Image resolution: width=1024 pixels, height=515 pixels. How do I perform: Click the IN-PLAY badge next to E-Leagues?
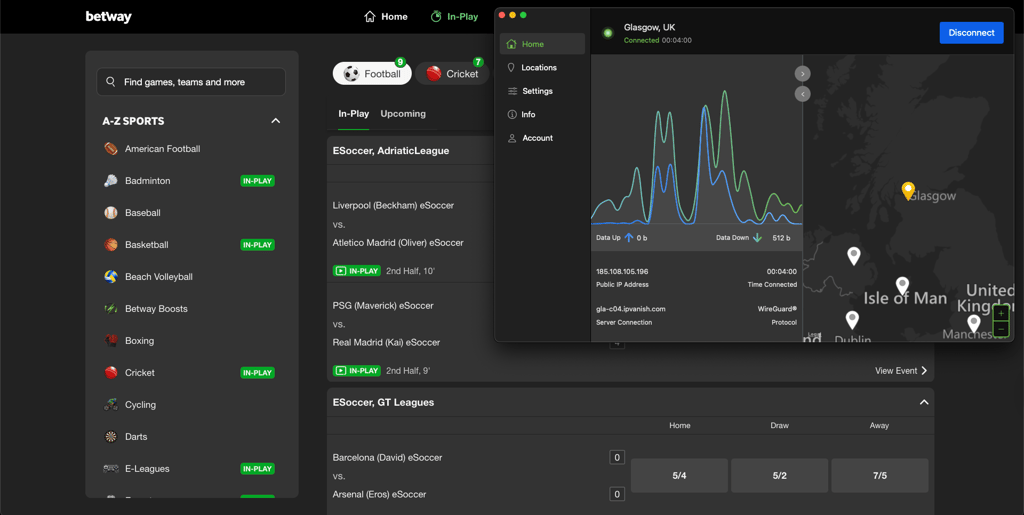pyautogui.click(x=257, y=469)
